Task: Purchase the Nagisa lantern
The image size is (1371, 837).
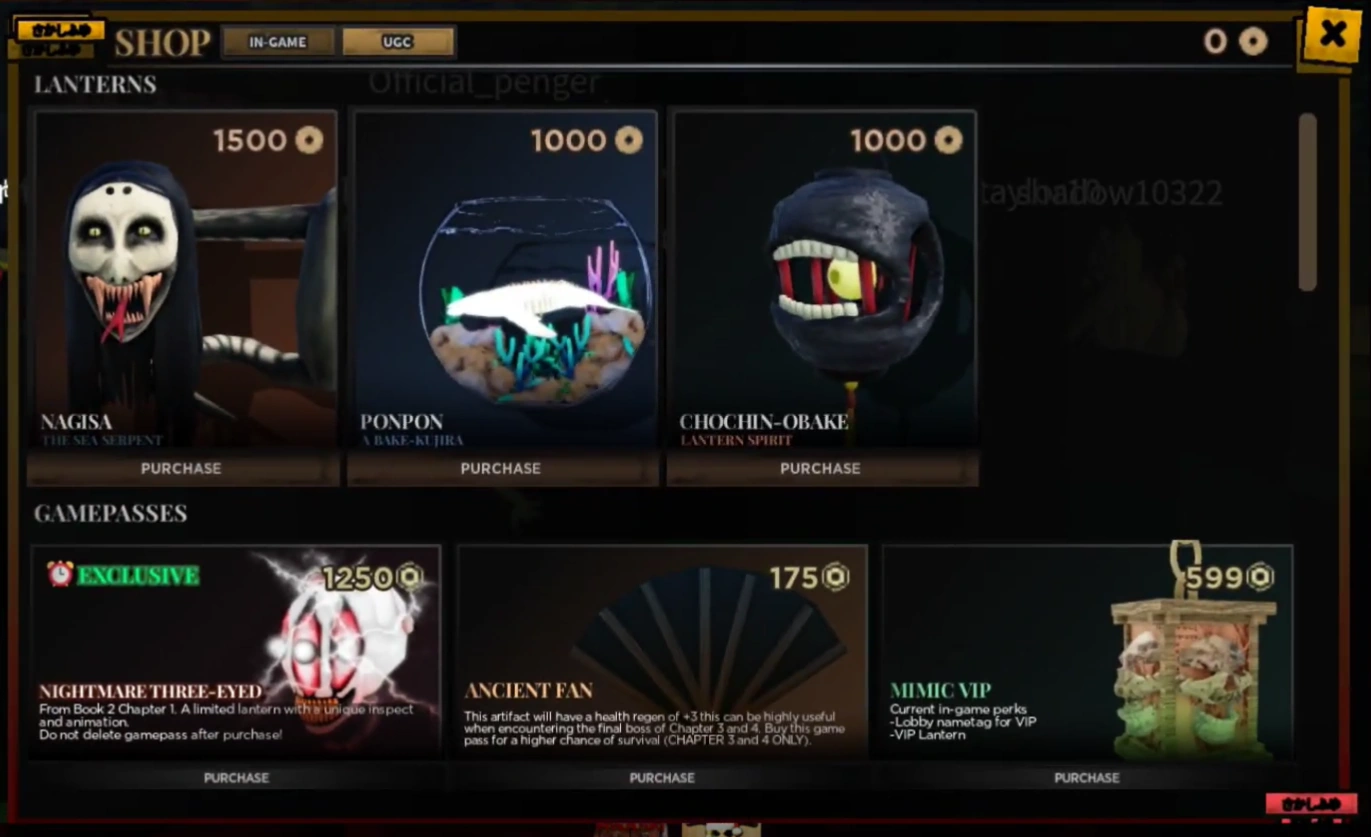Action: (x=182, y=468)
